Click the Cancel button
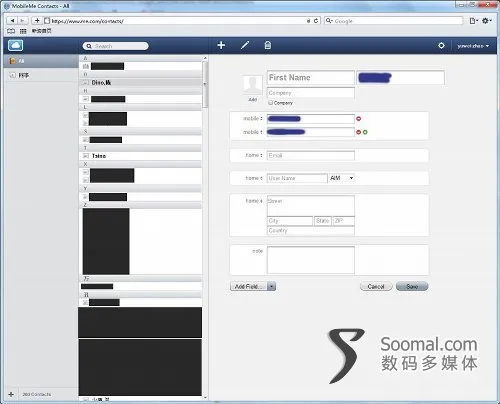Image resolution: width=500 pixels, height=404 pixels. point(376,286)
